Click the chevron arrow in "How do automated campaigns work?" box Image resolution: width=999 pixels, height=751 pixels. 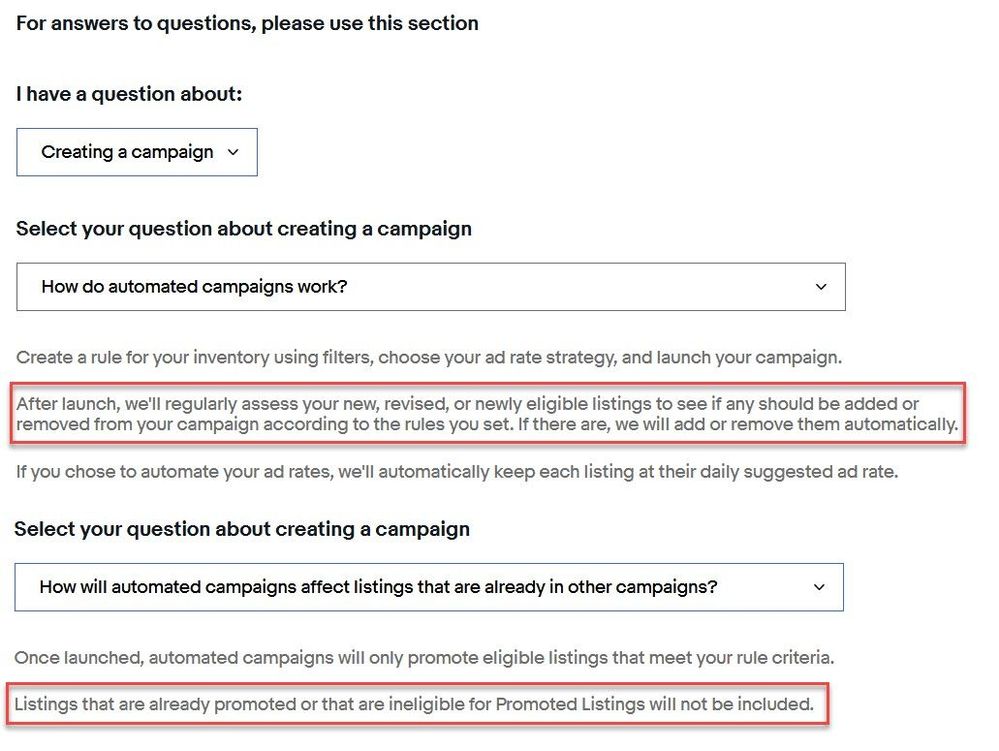pyautogui.click(x=821, y=287)
